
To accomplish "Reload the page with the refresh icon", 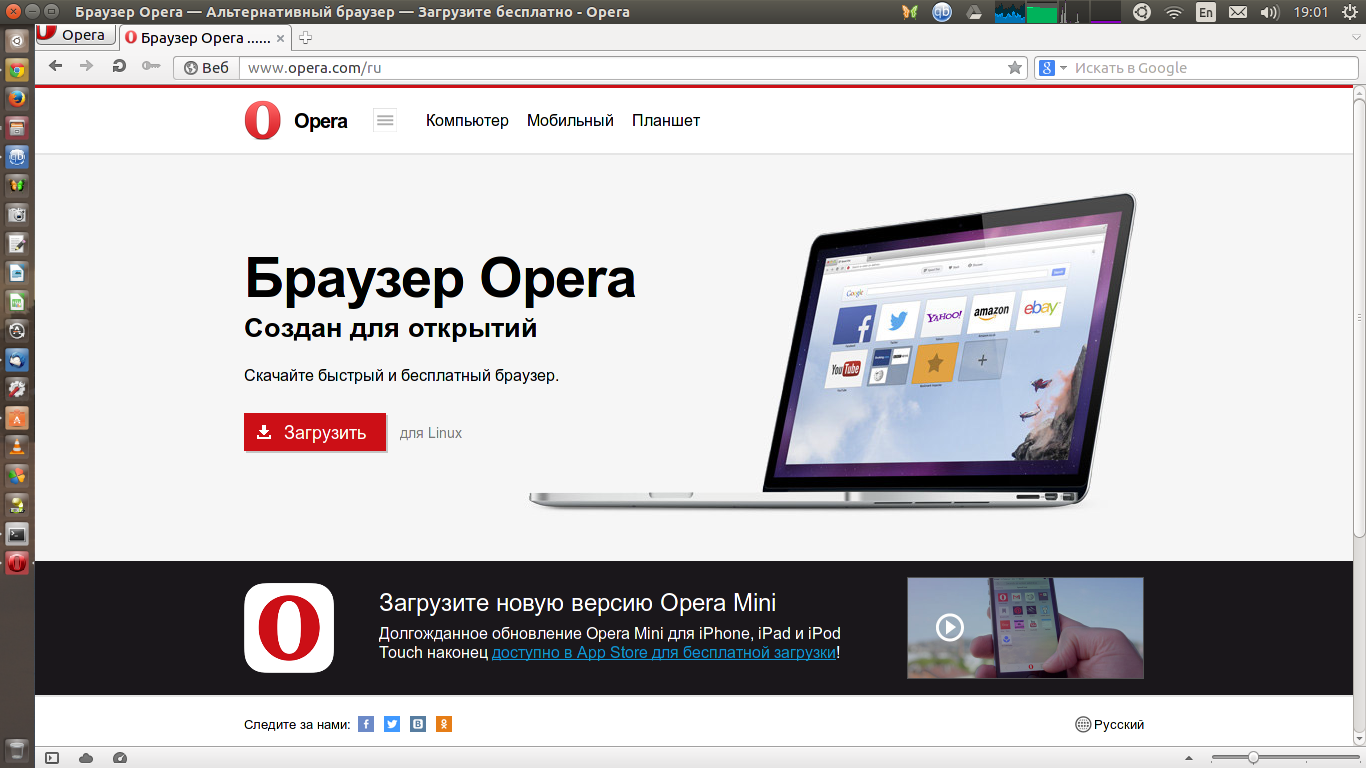I will coord(119,66).
